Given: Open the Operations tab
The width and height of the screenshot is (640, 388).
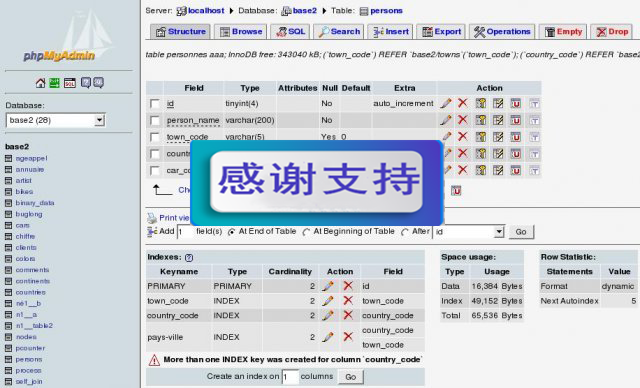Looking at the screenshot, I should click(502, 31).
